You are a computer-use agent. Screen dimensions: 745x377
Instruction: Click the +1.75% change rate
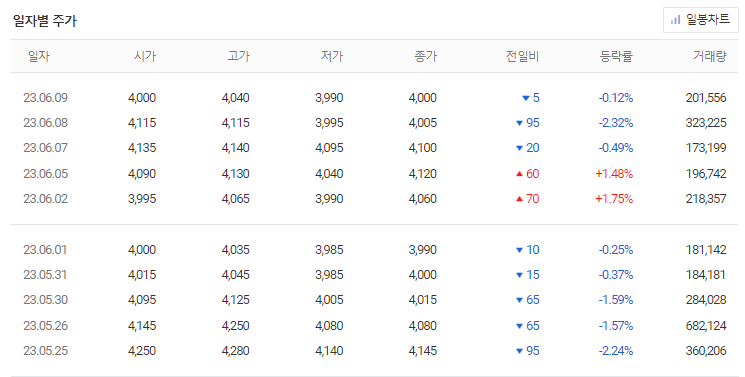coord(614,199)
